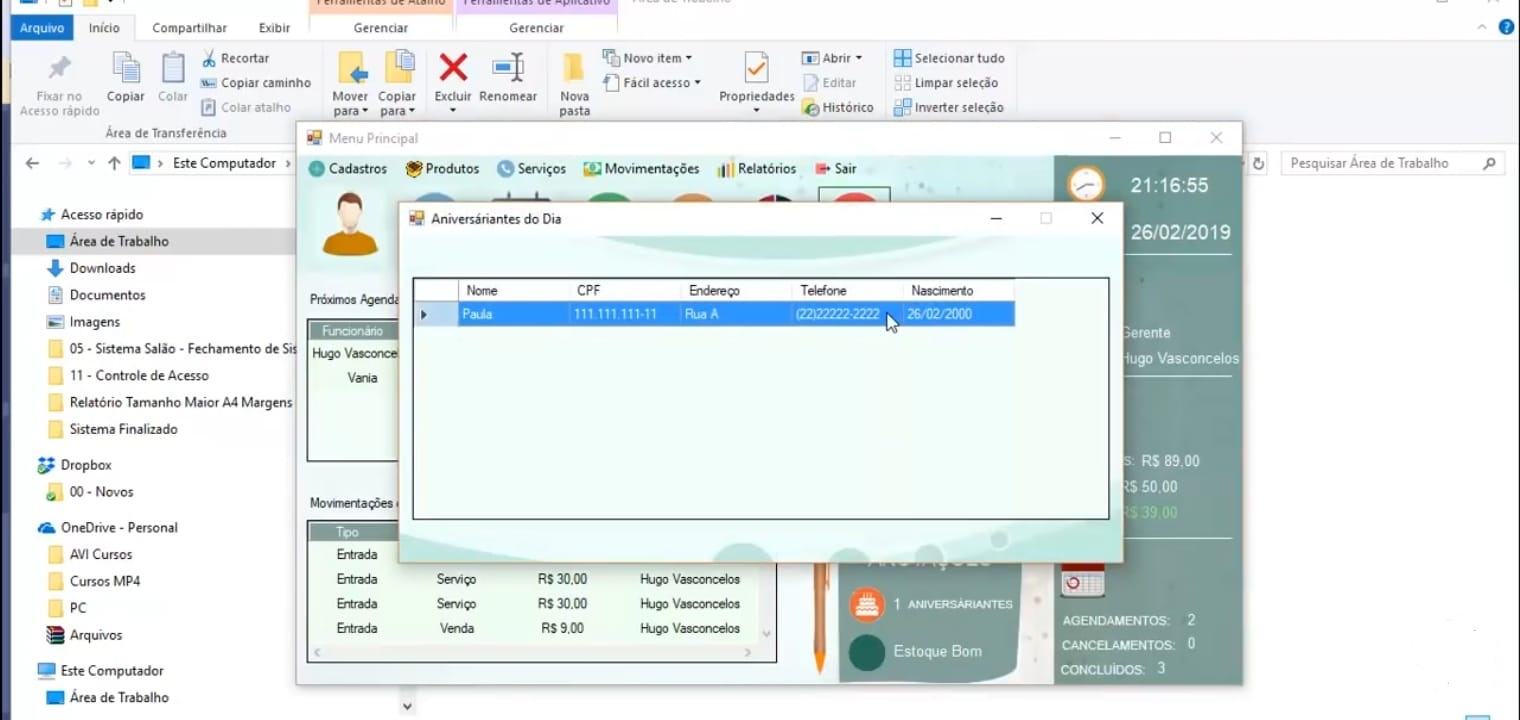The image size is (1520, 720).
Task: Open the Movimentações menu
Action: (641, 169)
